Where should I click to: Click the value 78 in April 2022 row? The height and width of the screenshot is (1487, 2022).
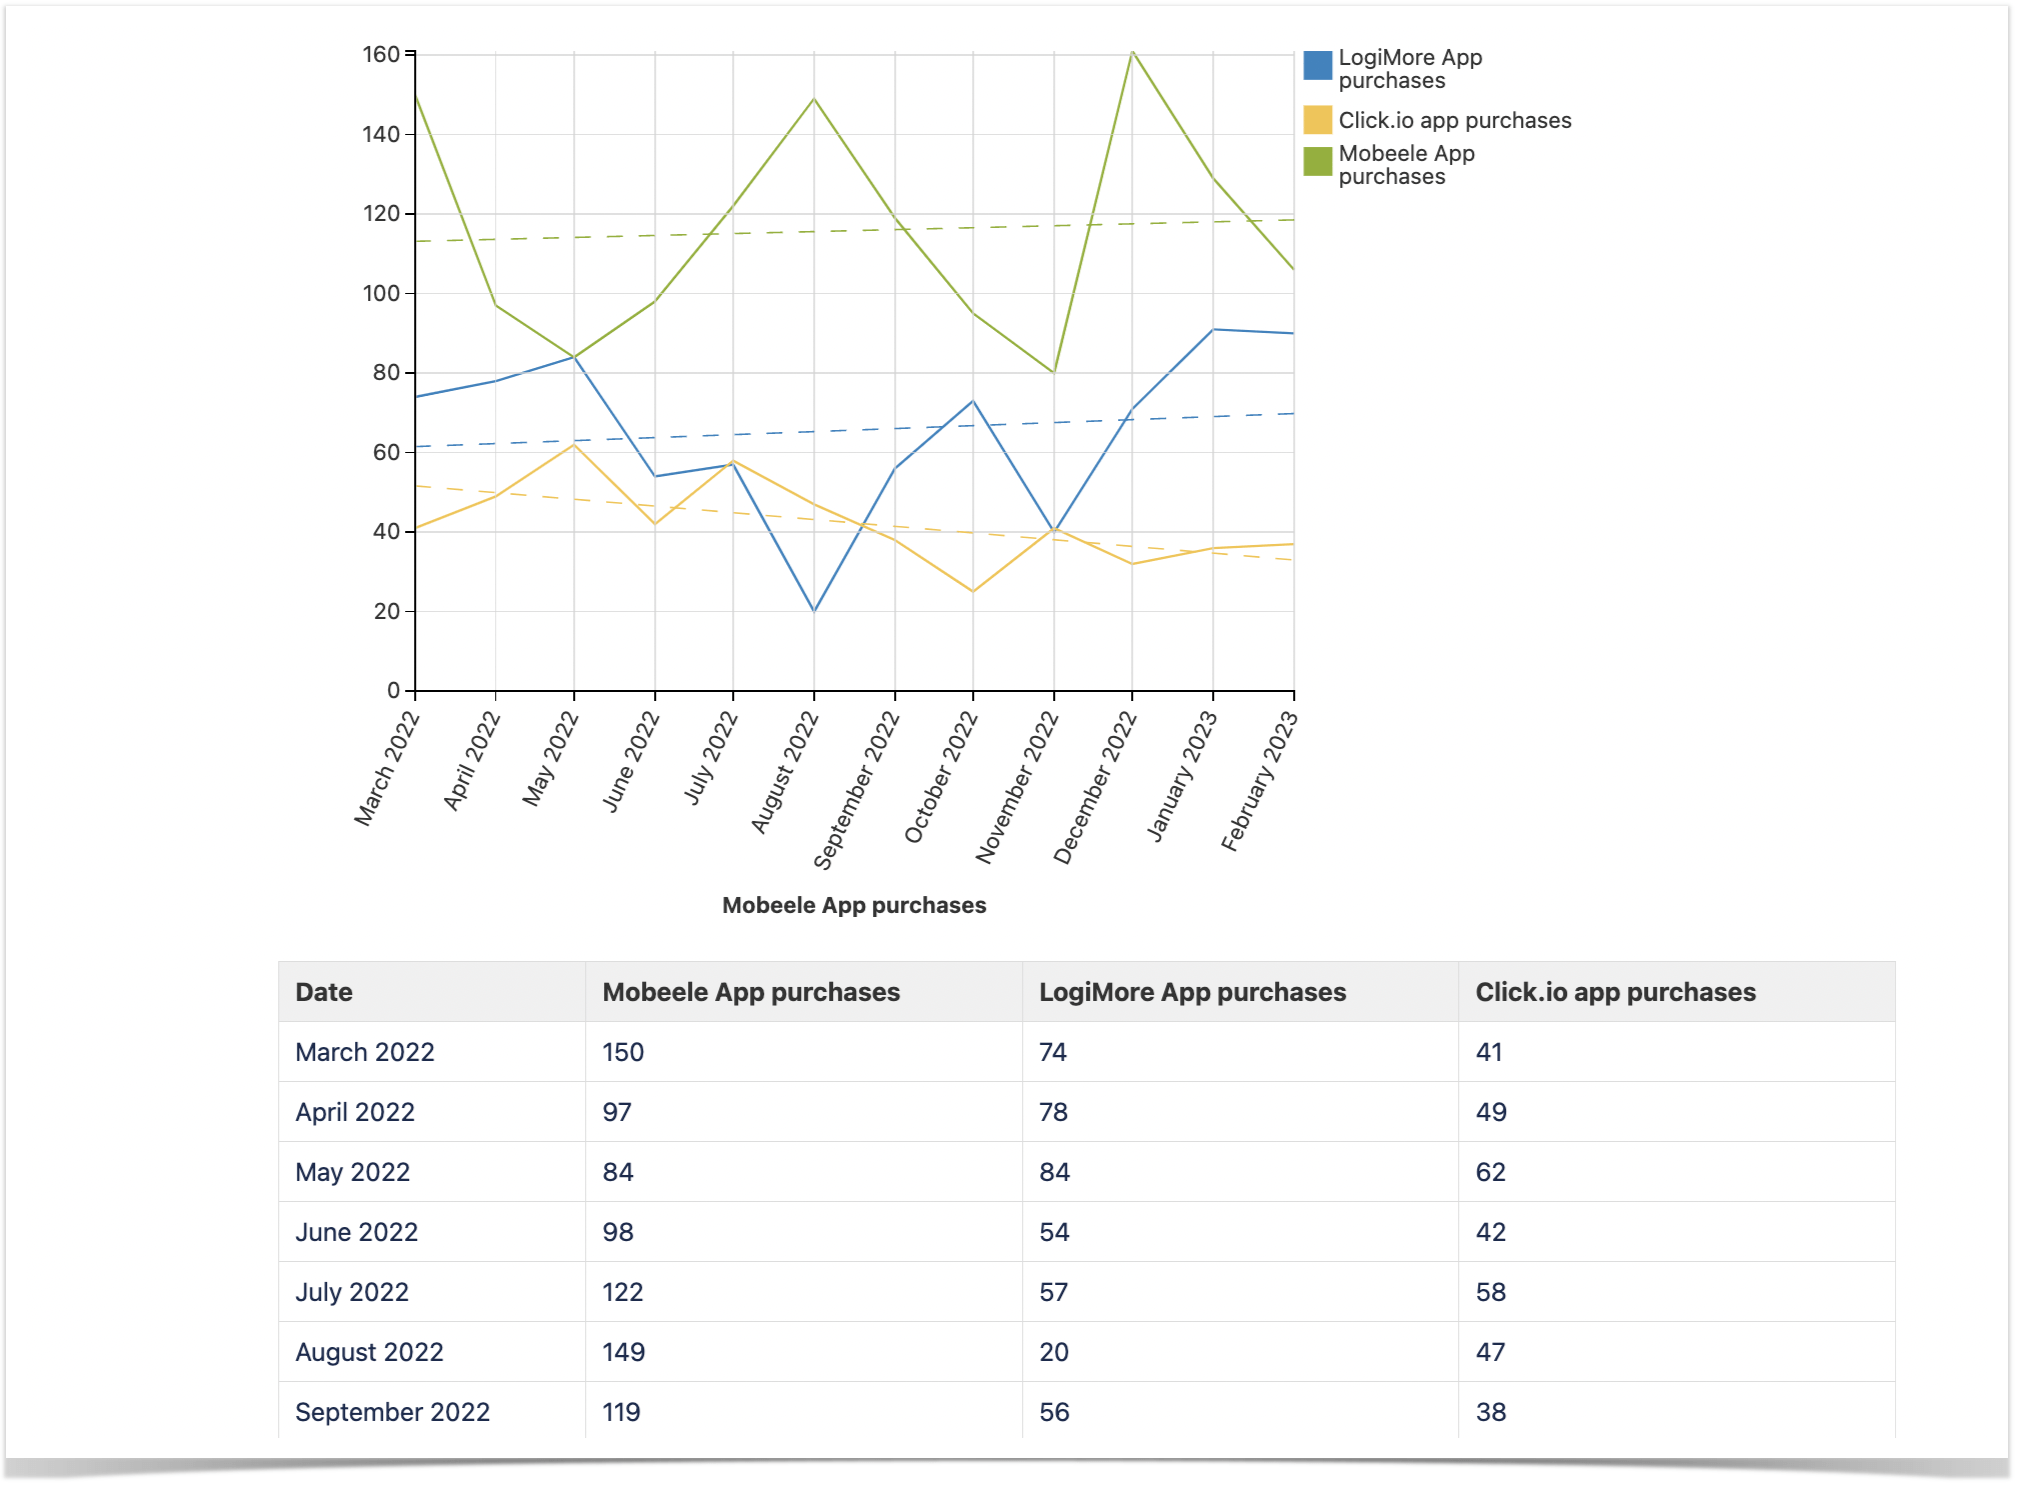tap(1053, 1112)
